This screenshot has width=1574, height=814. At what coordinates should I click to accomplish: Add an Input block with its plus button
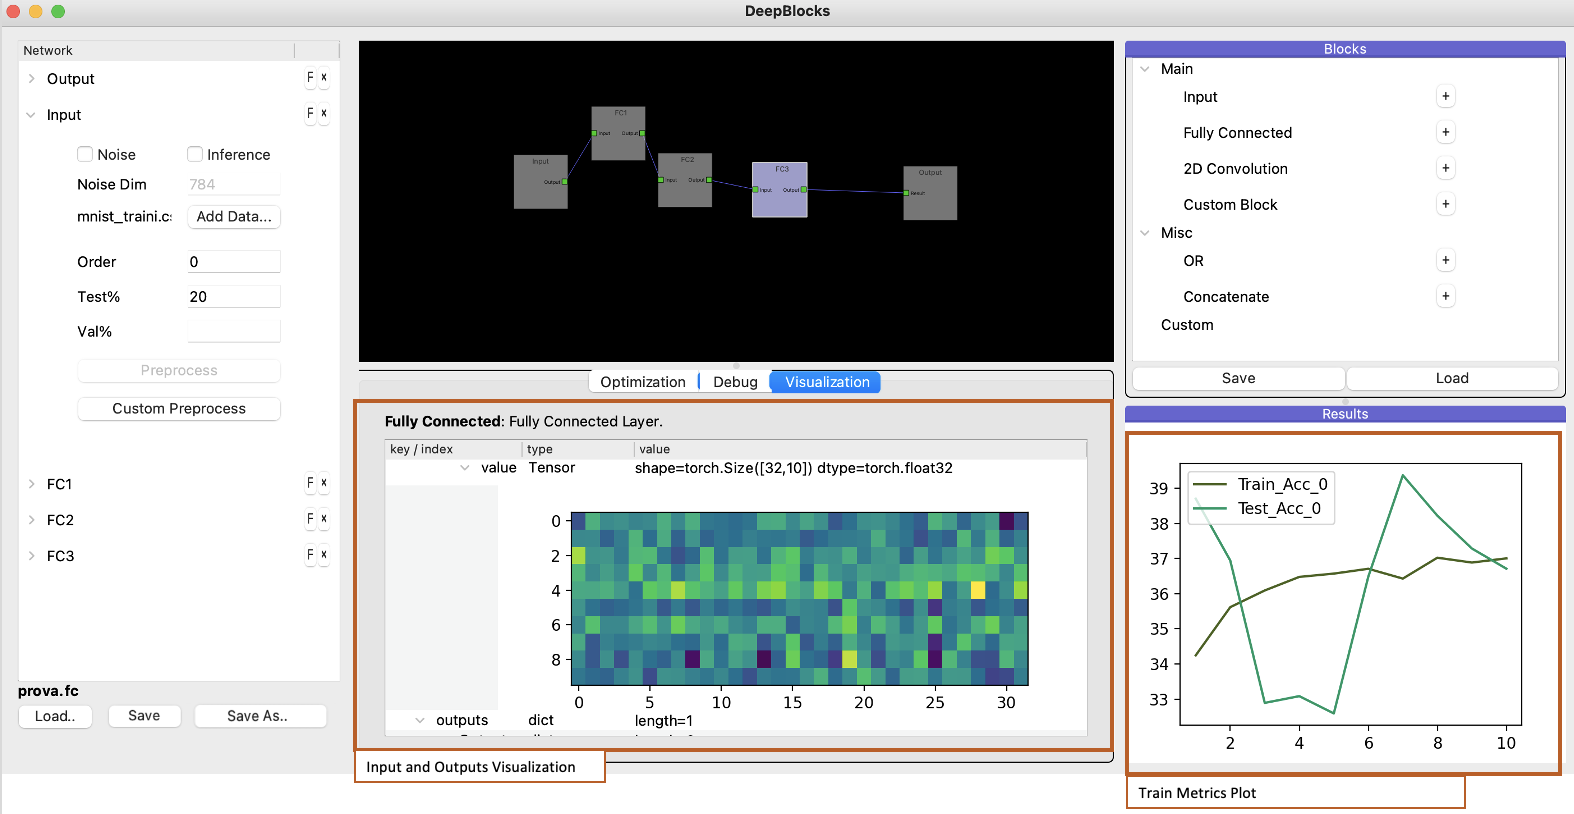1445,96
